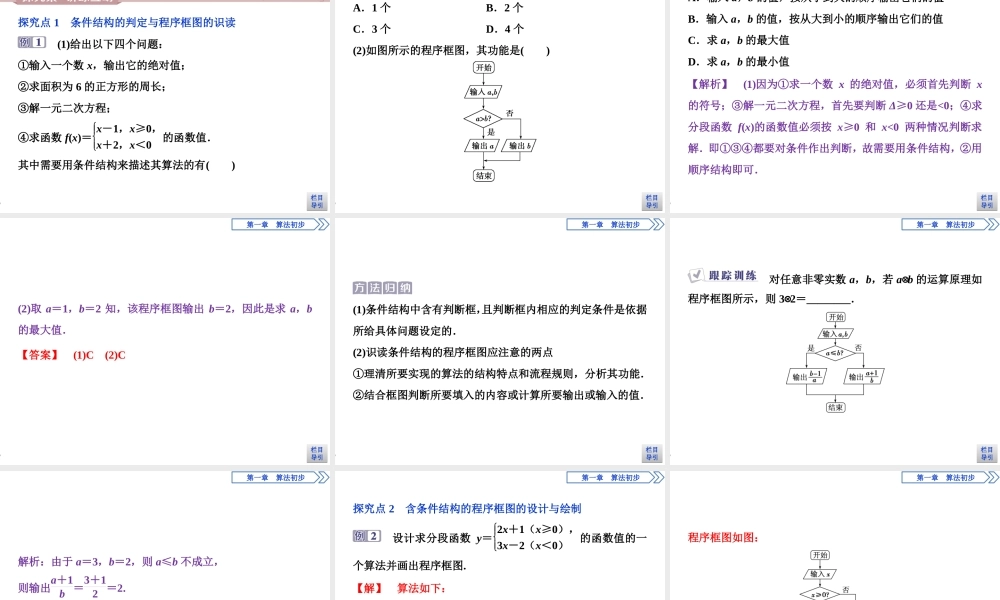Screen dimensions: 1000x600
Task: Click option B about outputting values in descending order
Action: pos(815,19)
